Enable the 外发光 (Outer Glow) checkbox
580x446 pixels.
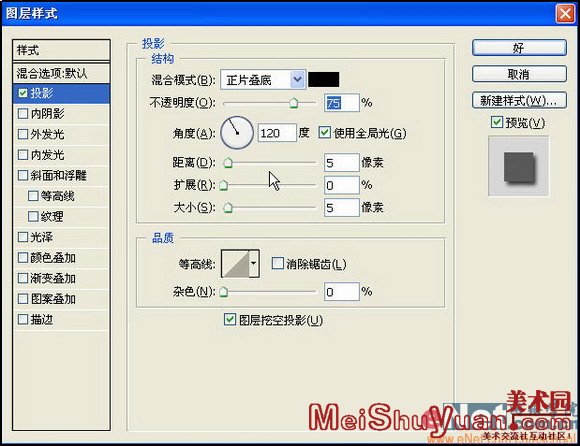click(x=23, y=134)
